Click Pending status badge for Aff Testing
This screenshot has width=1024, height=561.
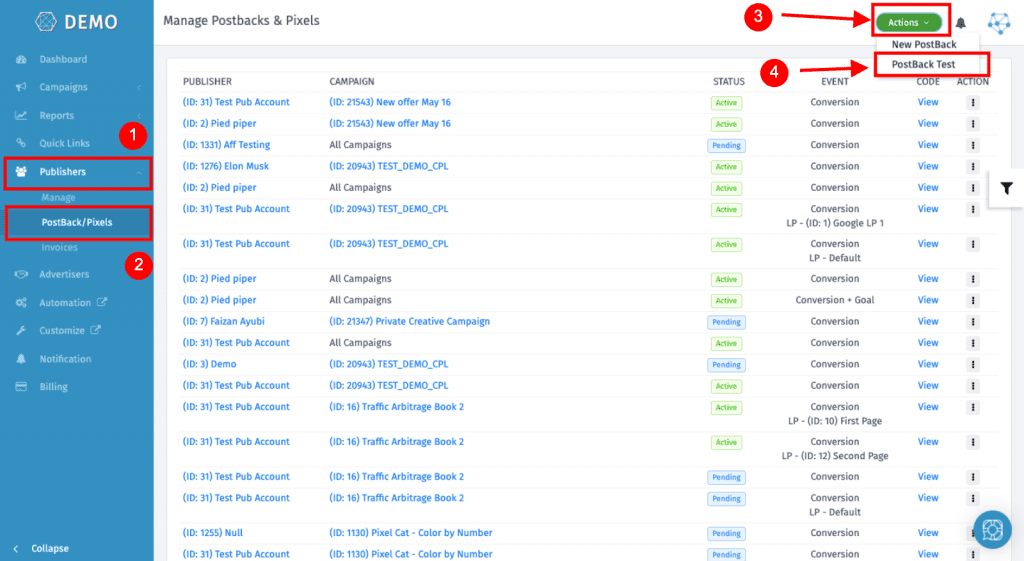pyautogui.click(x=726, y=145)
